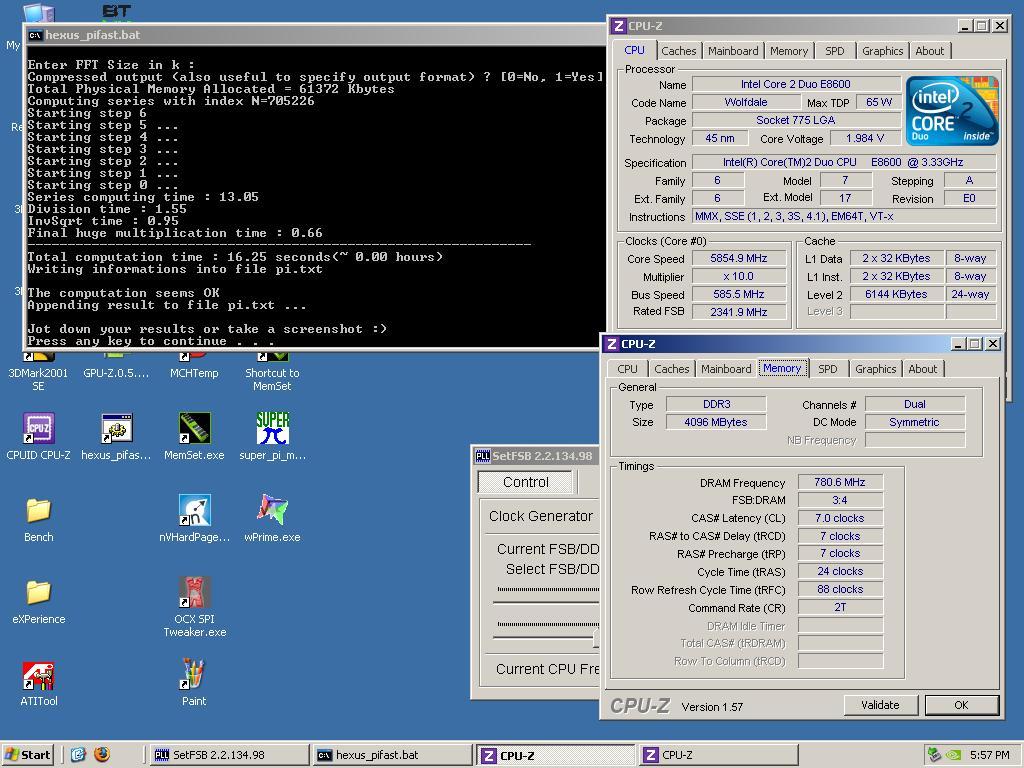
Task: Click the DRAM Frequency 780.6 MHz value
Action: 840,483
